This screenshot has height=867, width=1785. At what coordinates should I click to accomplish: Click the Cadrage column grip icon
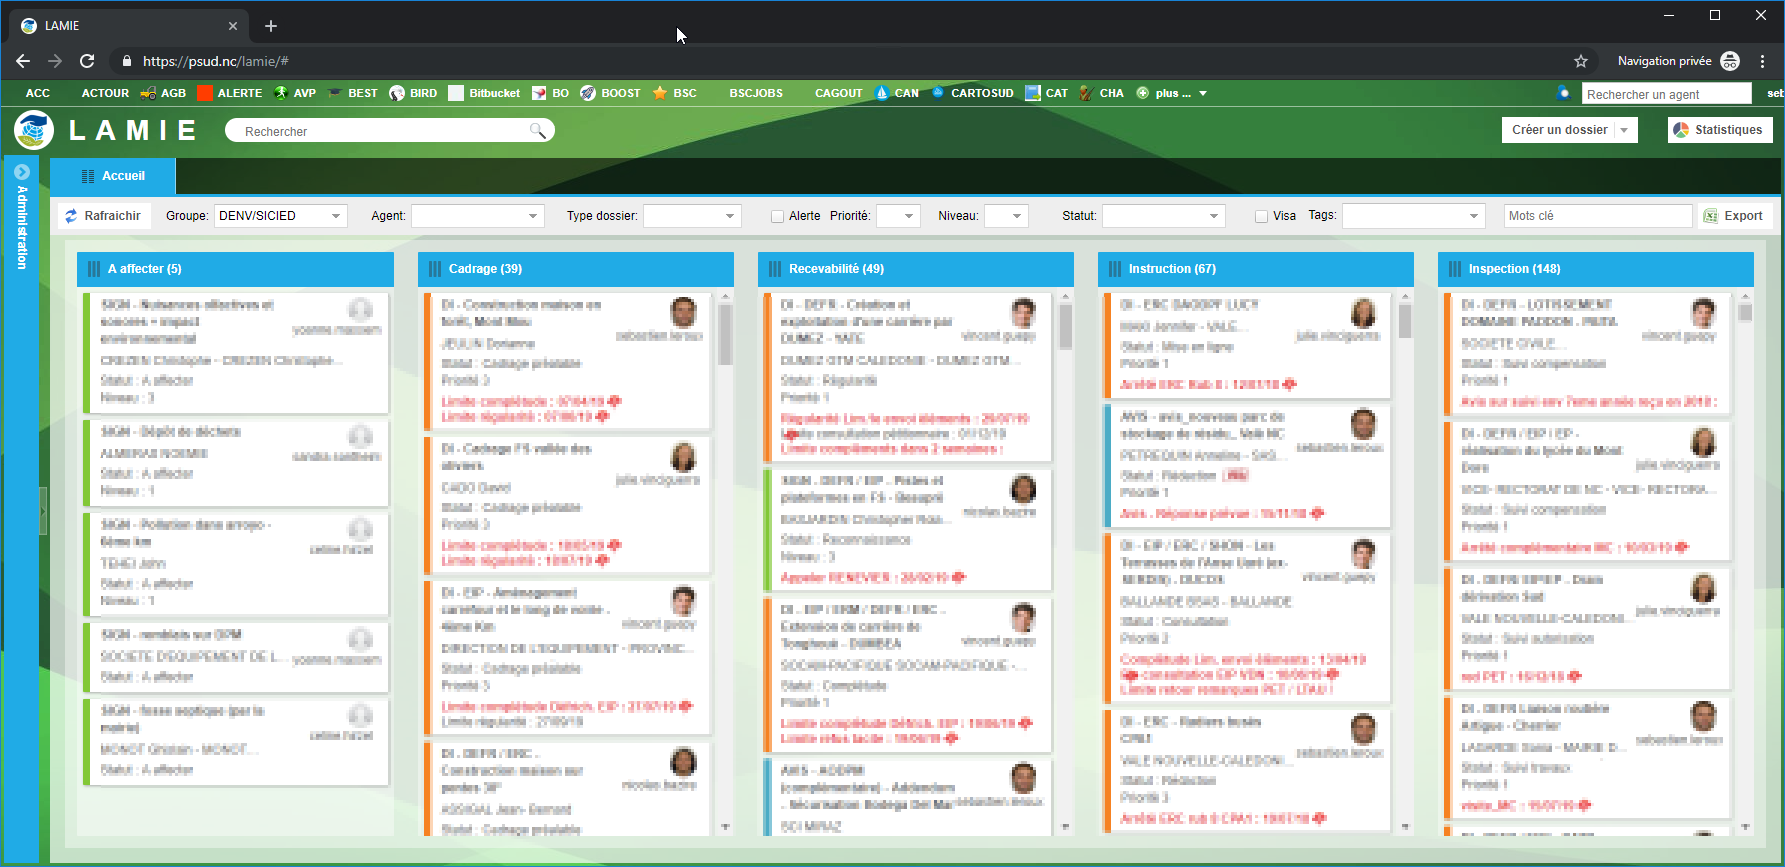pos(434,269)
